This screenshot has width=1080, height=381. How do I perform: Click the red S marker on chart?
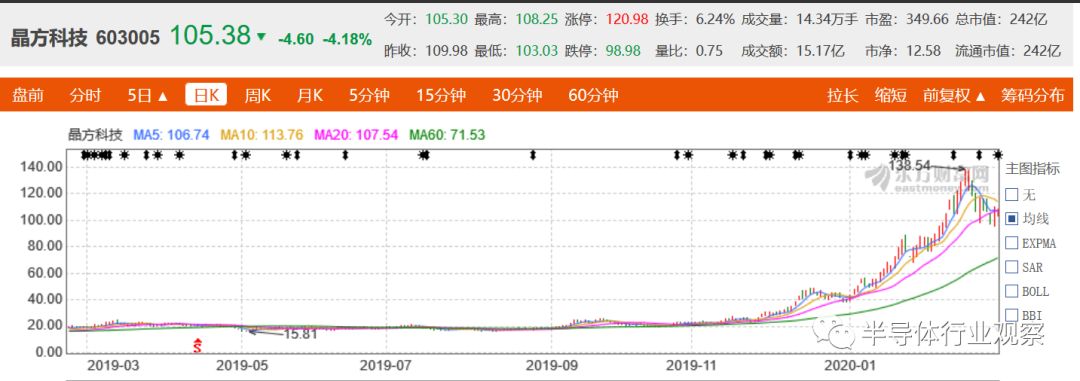[197, 345]
